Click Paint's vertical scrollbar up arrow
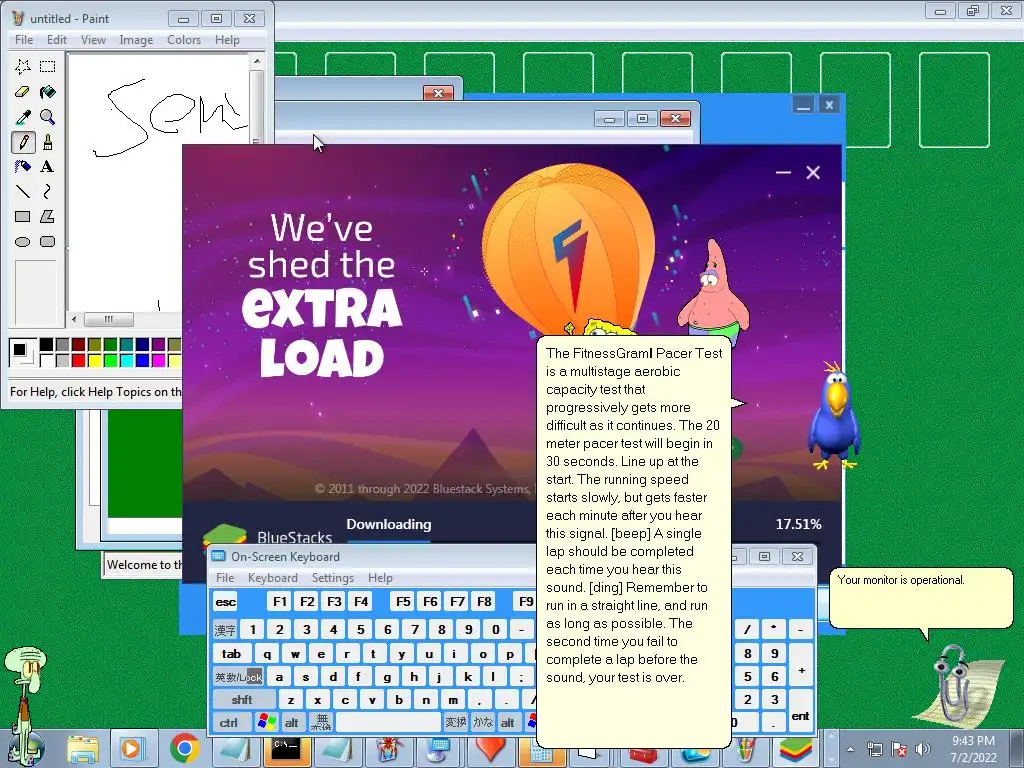Screen dimensions: 1024x768 click(x=257, y=61)
